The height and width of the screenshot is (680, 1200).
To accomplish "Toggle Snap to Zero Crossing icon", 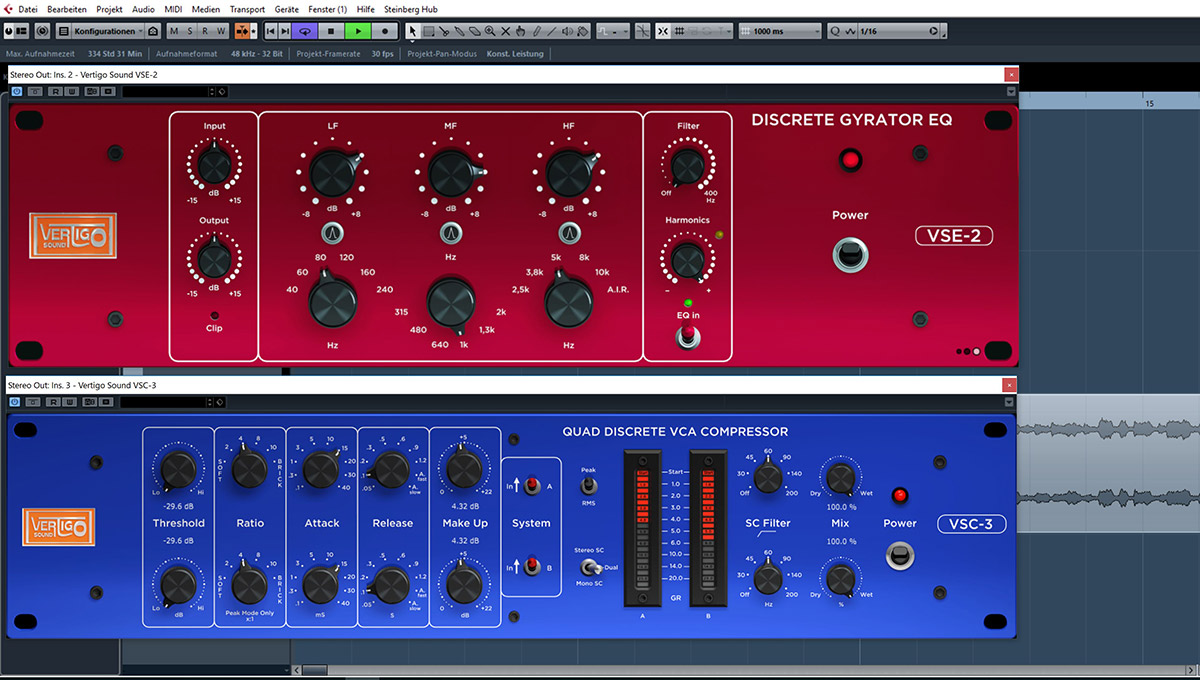I will click(641, 31).
